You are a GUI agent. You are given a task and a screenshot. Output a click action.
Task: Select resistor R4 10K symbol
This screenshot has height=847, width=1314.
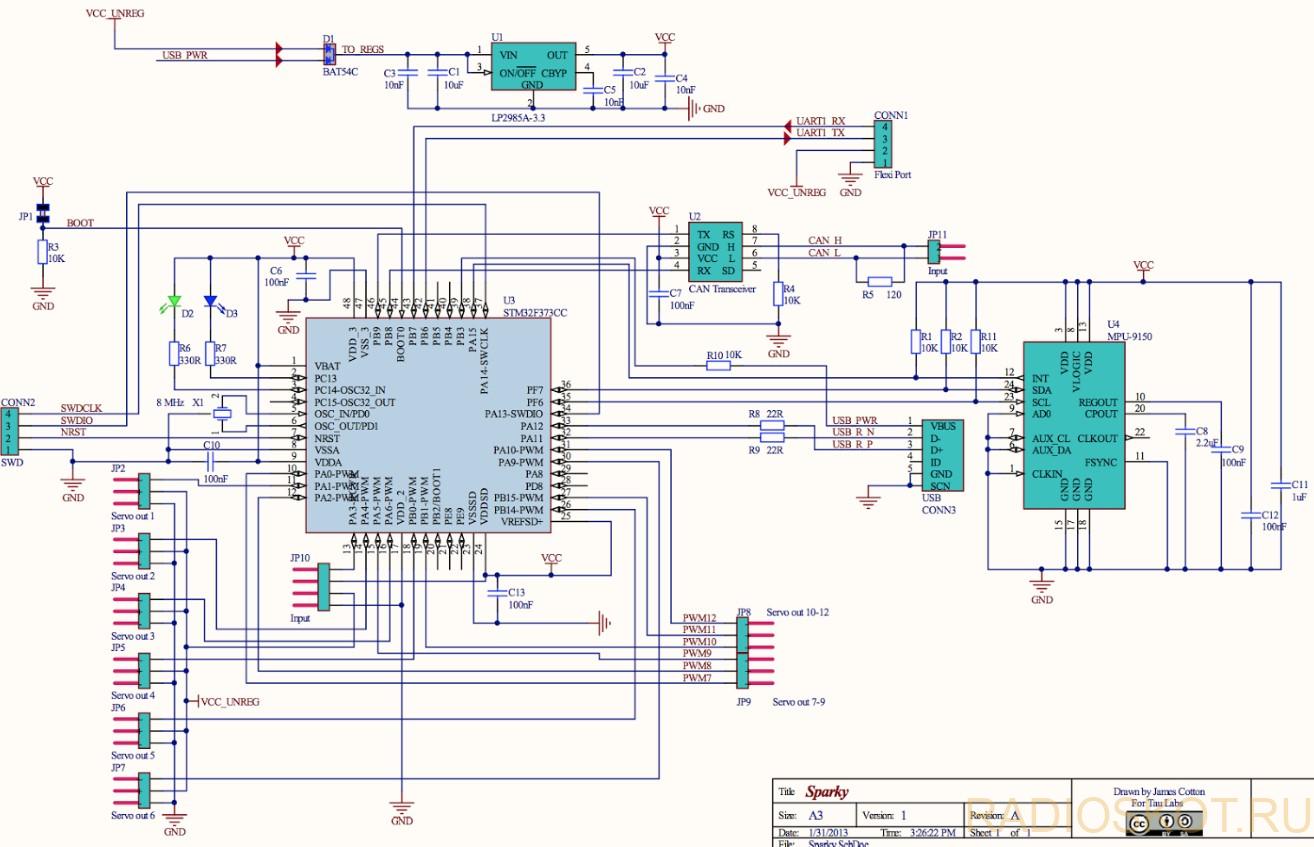[778, 292]
